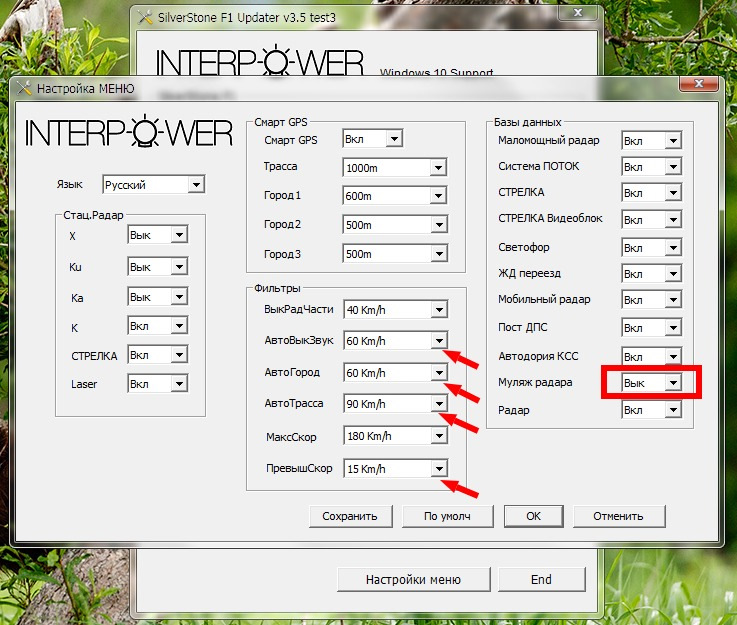Click the Сохранить button
This screenshot has height=625, width=737.
350,516
